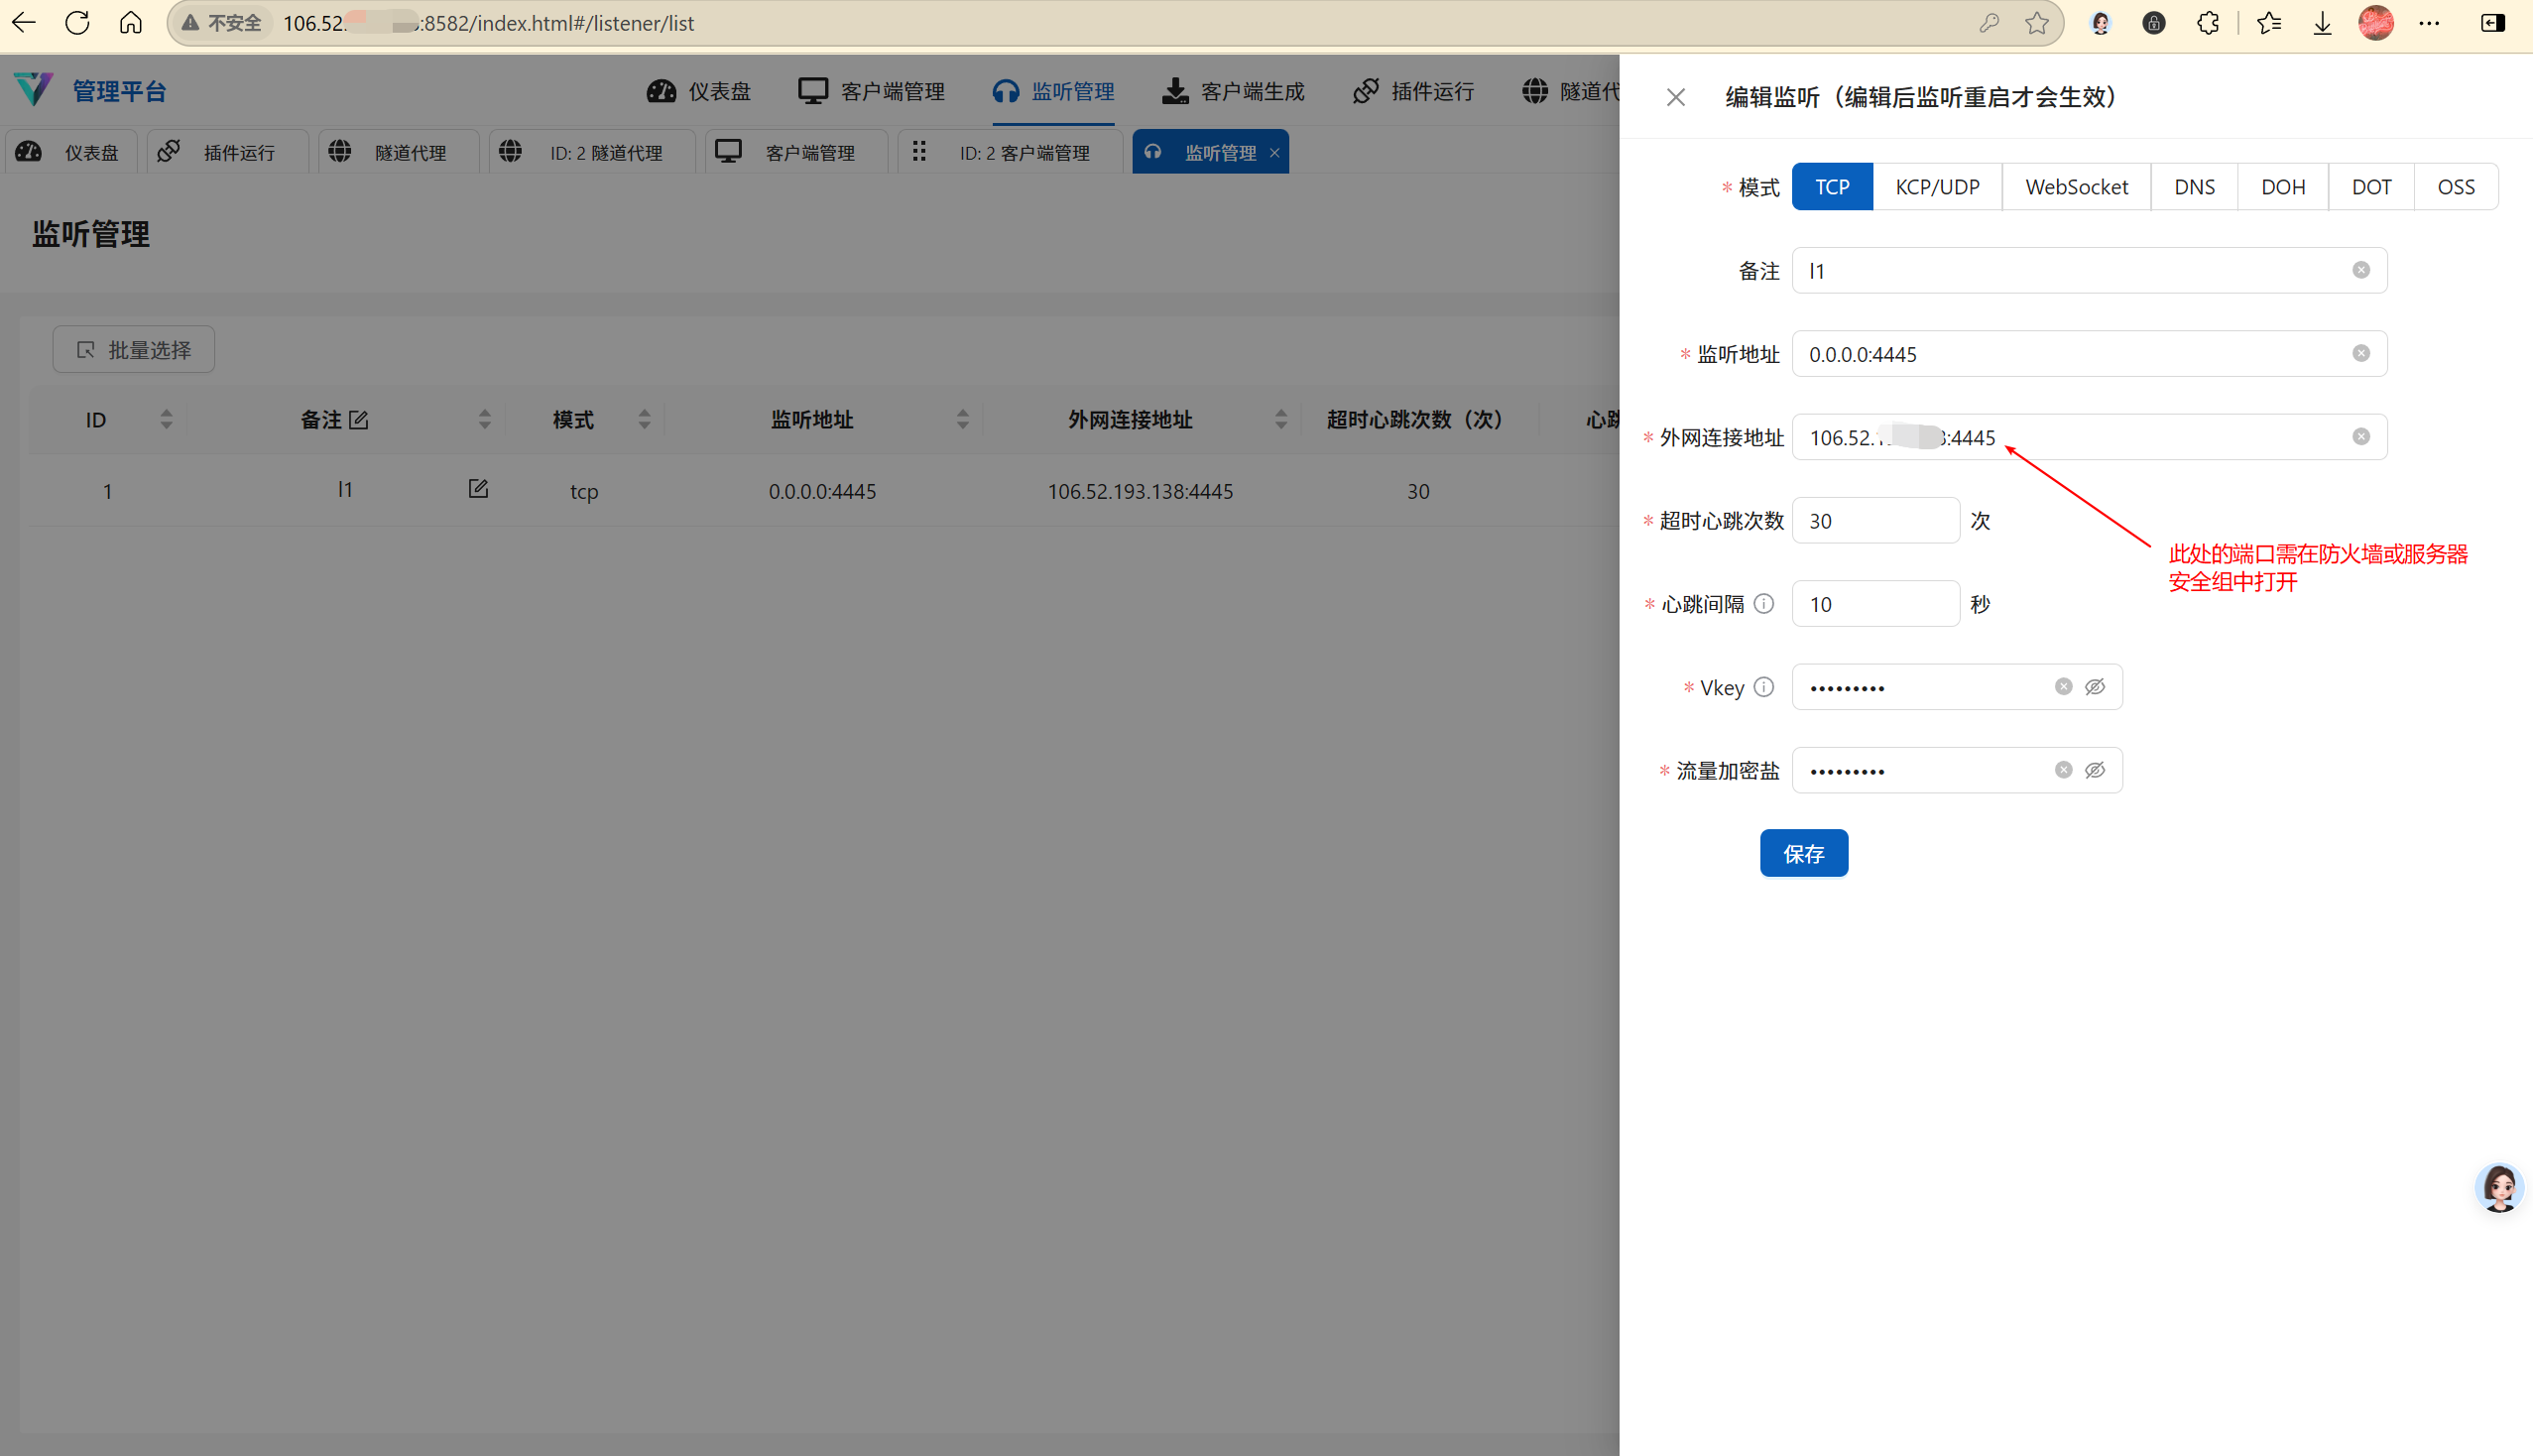The width and height of the screenshot is (2533, 1456).
Task: Clear the 流量加密盐 field
Action: [x=2064, y=770]
